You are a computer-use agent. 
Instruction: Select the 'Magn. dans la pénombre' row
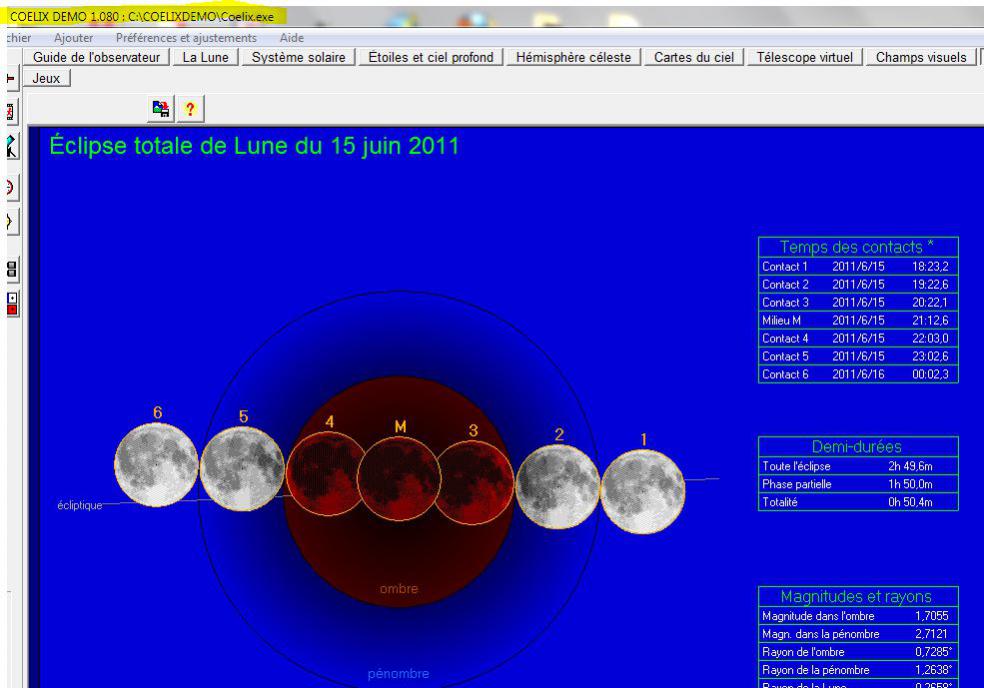click(858, 634)
